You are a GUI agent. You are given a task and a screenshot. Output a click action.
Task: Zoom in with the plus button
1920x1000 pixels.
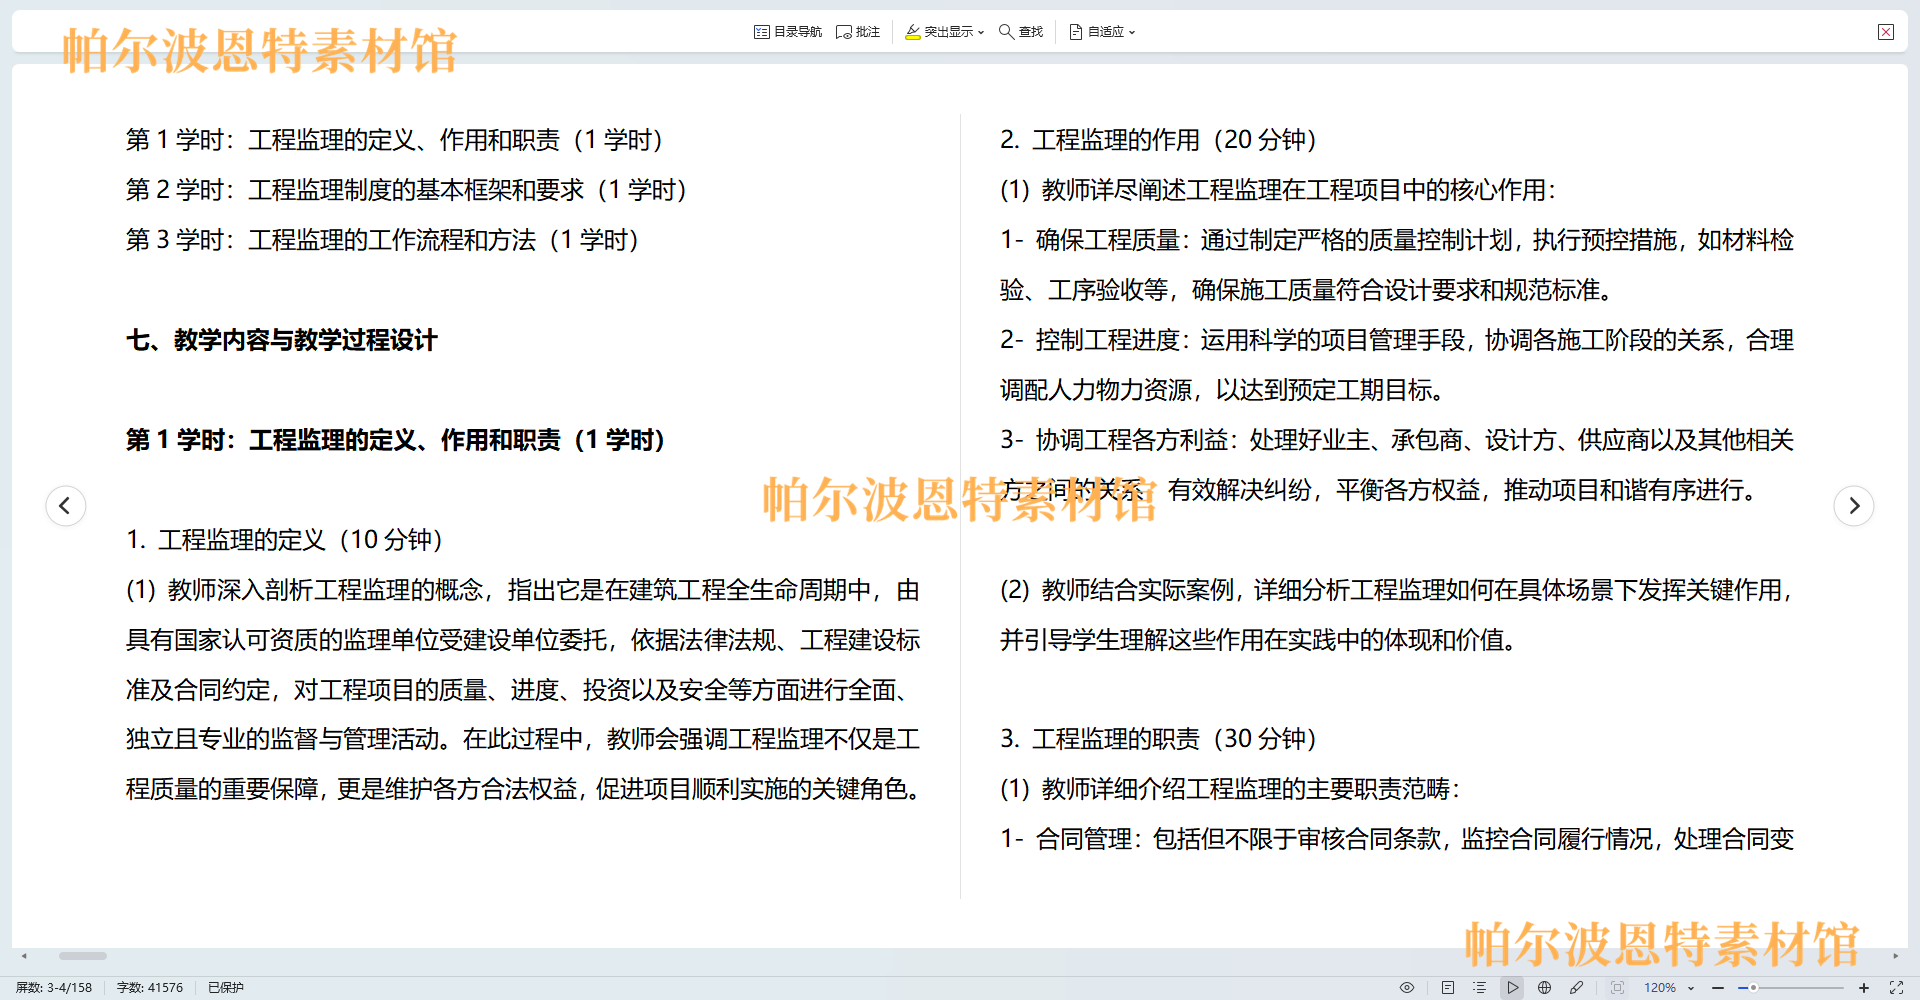pos(1864,987)
